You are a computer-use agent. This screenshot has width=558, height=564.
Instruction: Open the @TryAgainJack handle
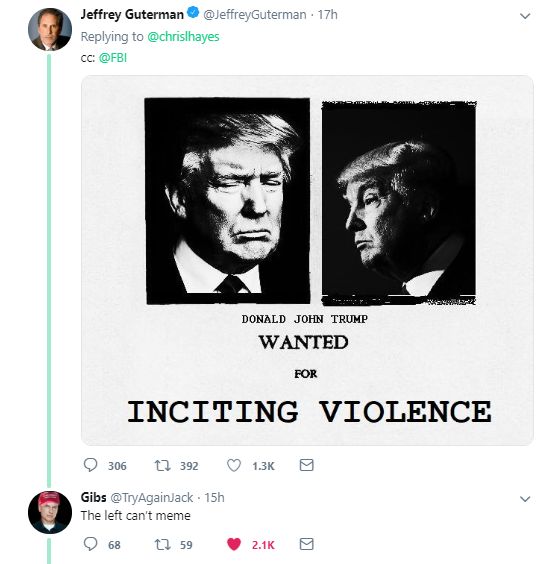pos(151,498)
